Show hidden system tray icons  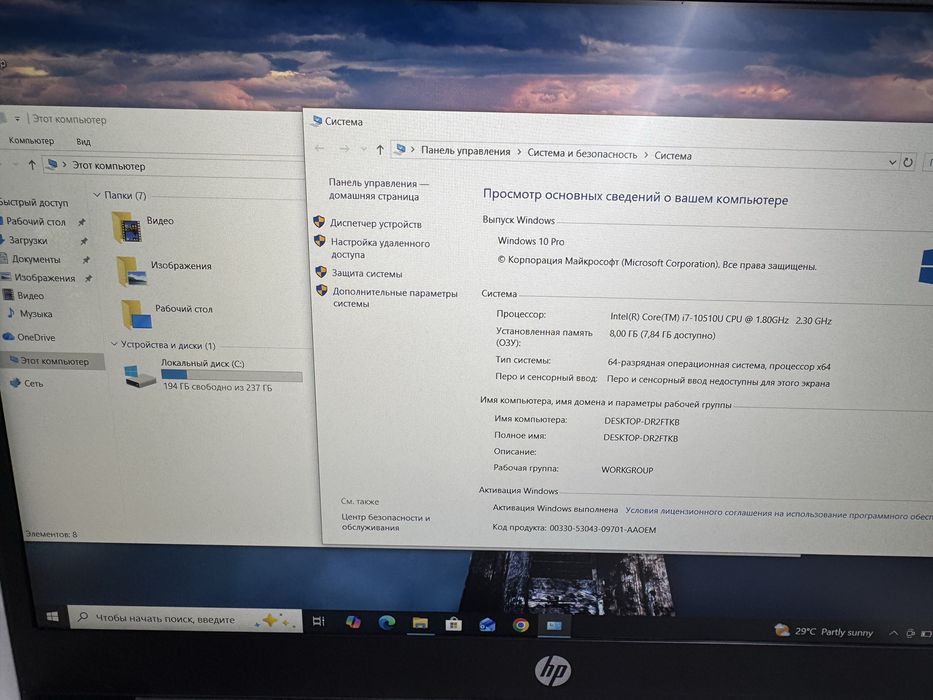(893, 633)
